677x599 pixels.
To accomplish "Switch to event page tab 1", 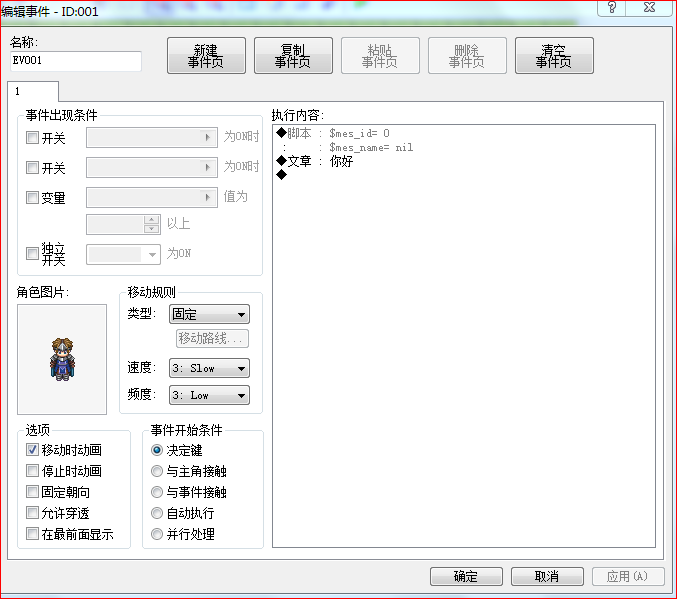I will click(33, 91).
